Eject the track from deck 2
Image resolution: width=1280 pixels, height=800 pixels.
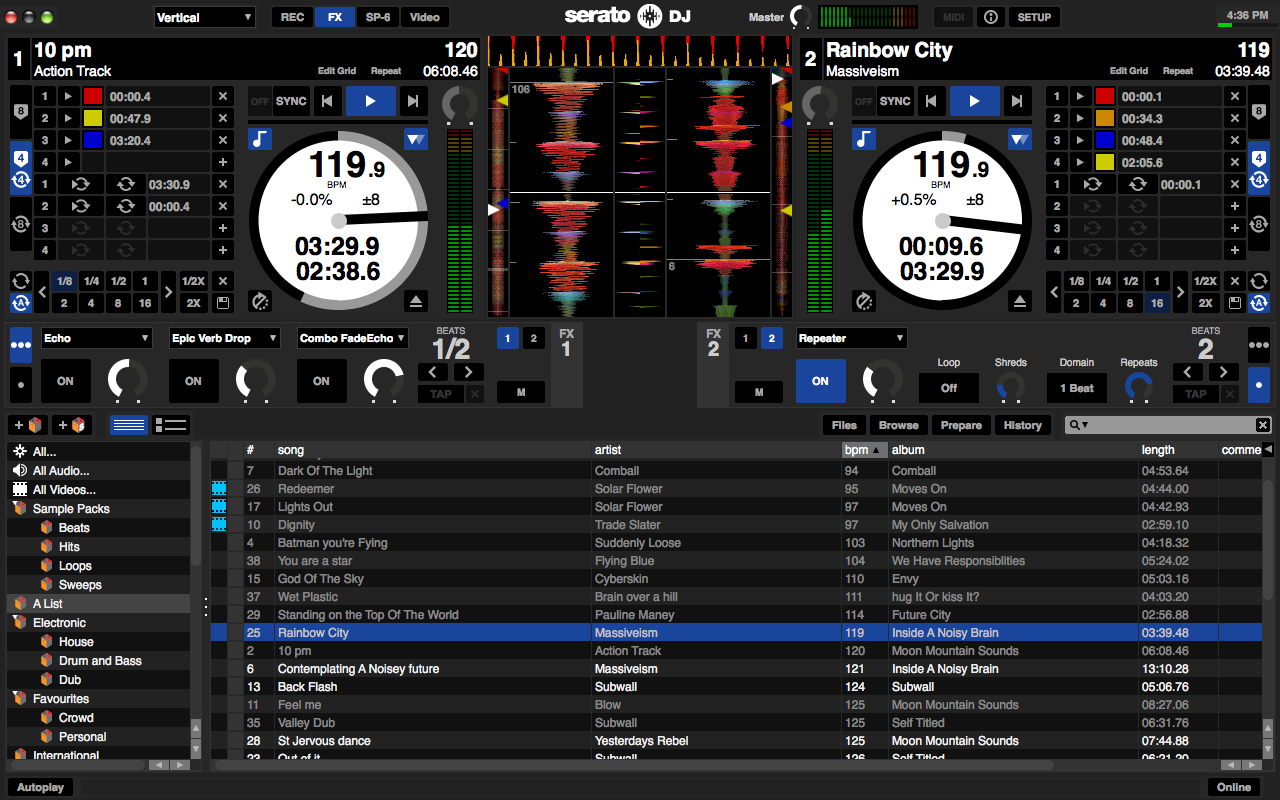1019,301
